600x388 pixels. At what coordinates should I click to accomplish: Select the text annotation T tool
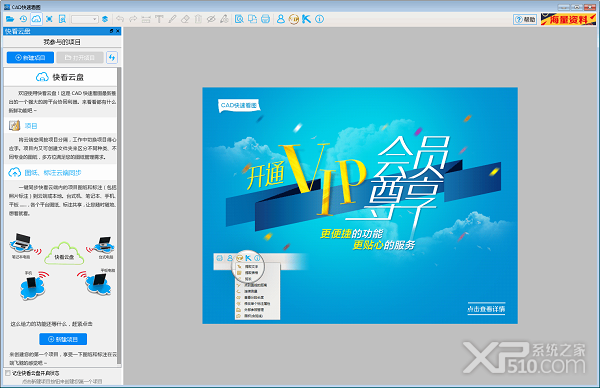[159, 19]
